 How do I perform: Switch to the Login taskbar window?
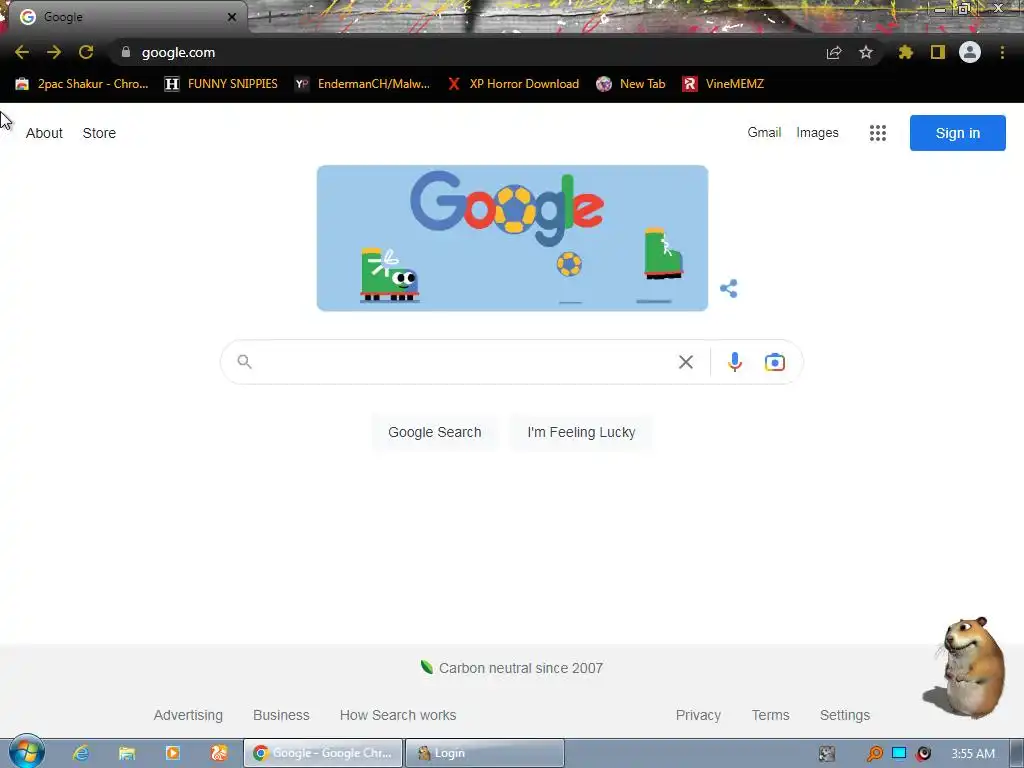(485, 753)
